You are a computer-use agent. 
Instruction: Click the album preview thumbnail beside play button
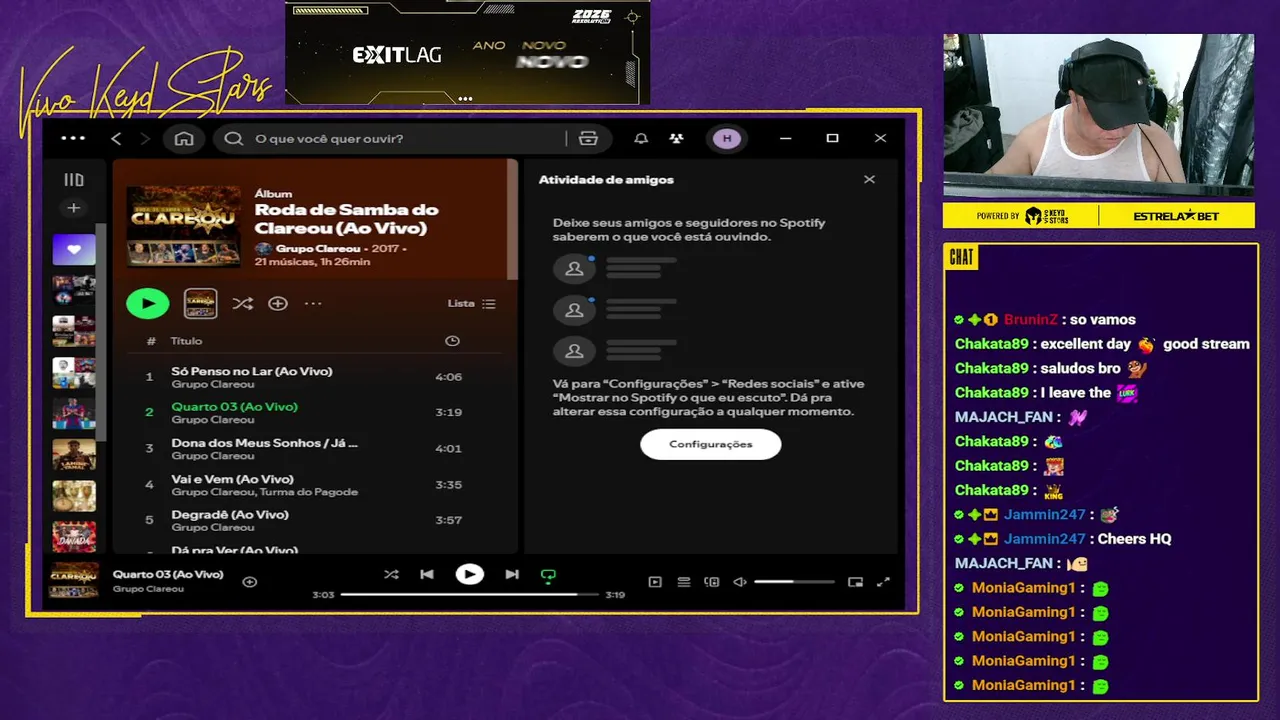[x=201, y=303]
